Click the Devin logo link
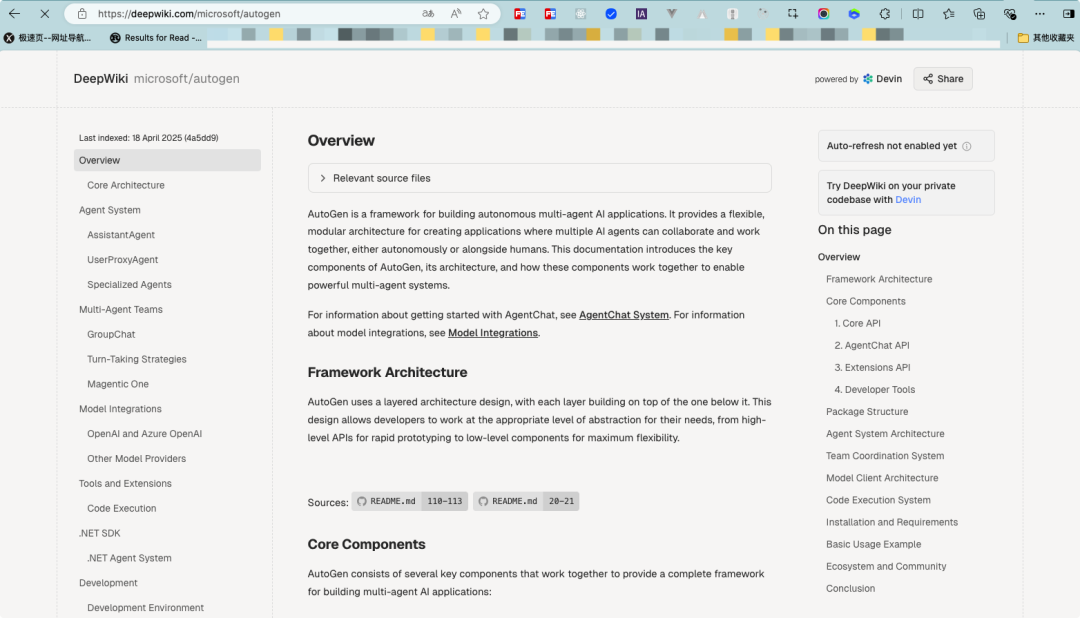Image resolution: width=1080 pixels, height=618 pixels. (x=882, y=79)
